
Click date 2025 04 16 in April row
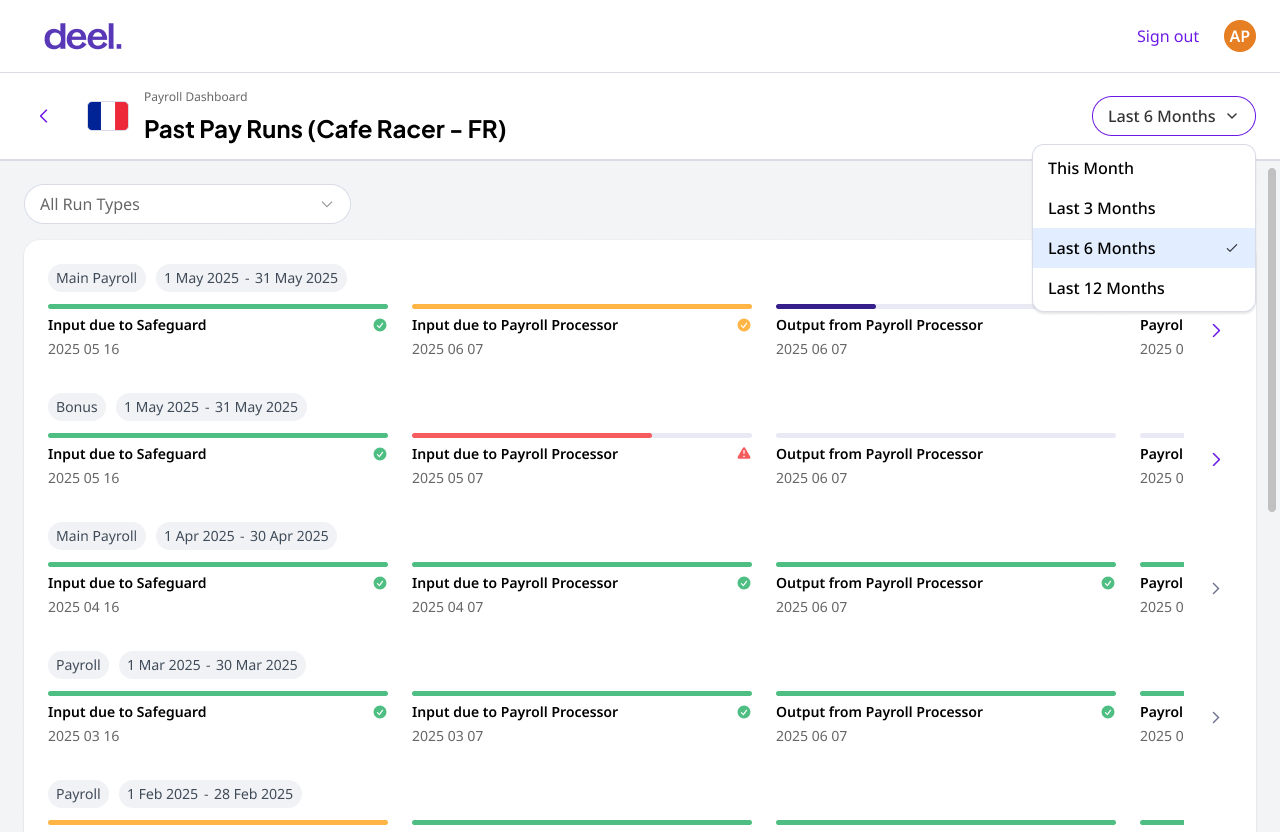(x=83, y=607)
